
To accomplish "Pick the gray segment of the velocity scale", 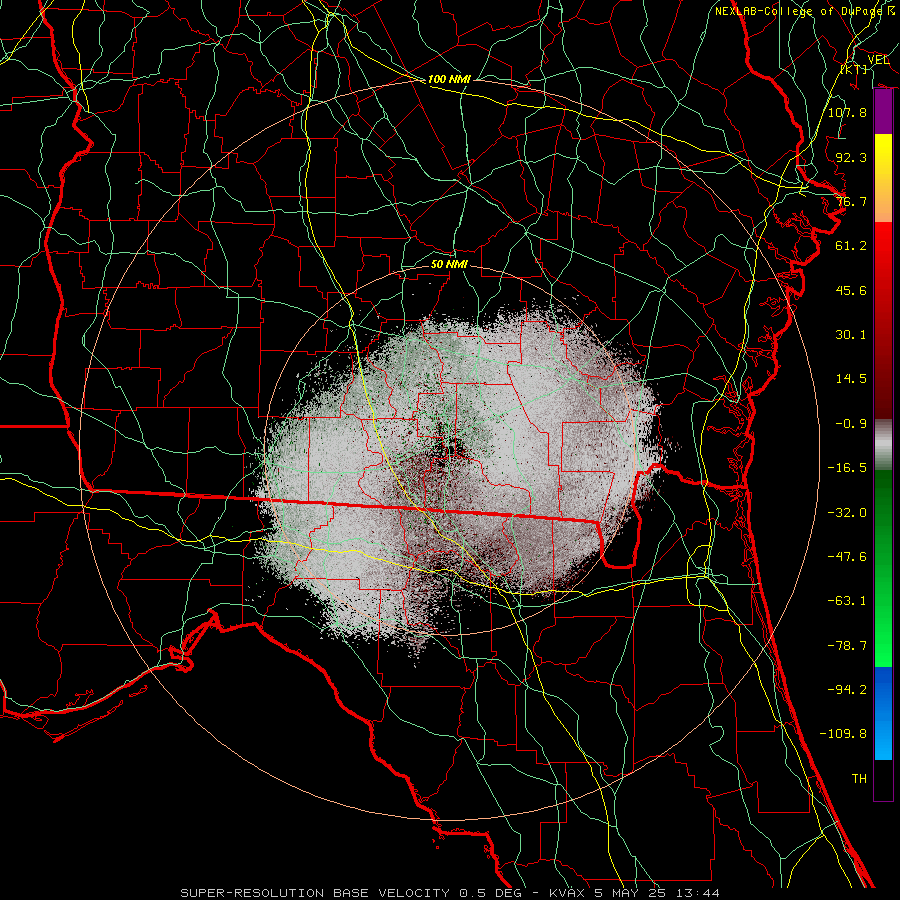I will [x=883, y=444].
